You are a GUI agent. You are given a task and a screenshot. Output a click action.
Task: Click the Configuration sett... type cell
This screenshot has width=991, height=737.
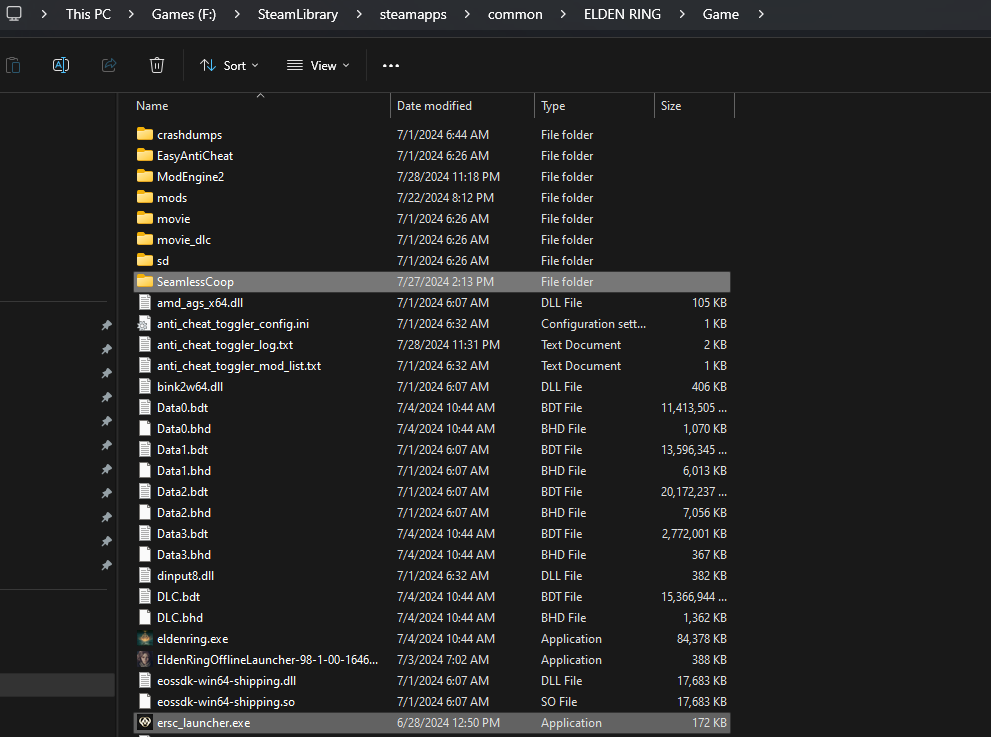[x=593, y=324]
